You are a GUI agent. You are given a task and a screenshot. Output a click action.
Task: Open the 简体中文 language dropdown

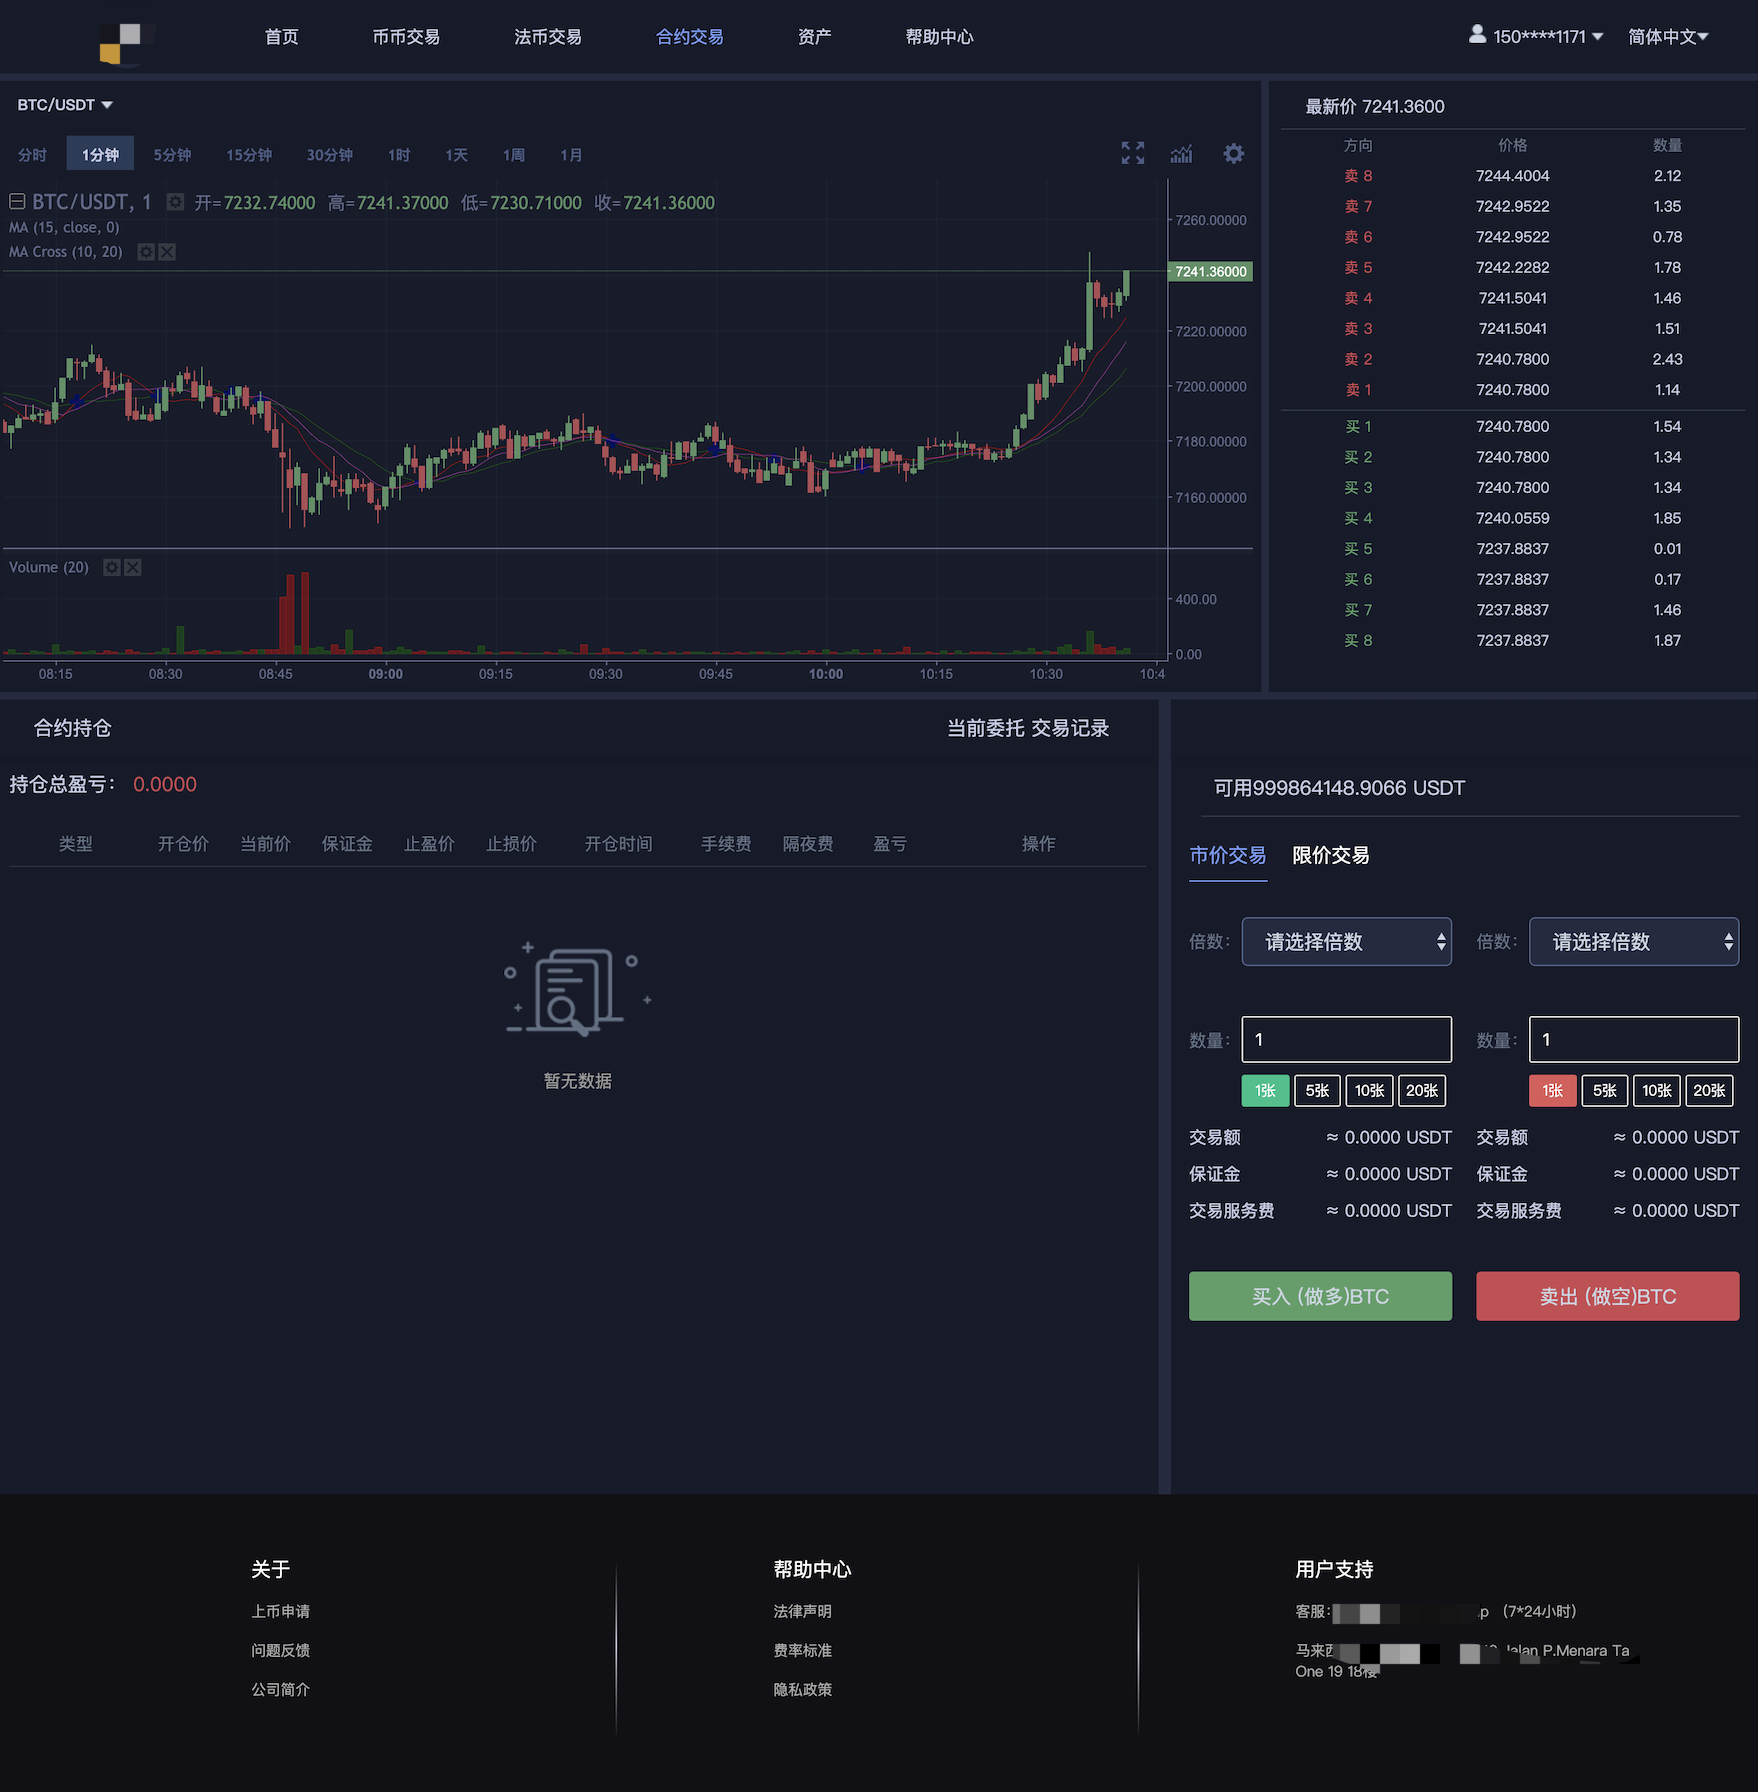(x=1668, y=37)
